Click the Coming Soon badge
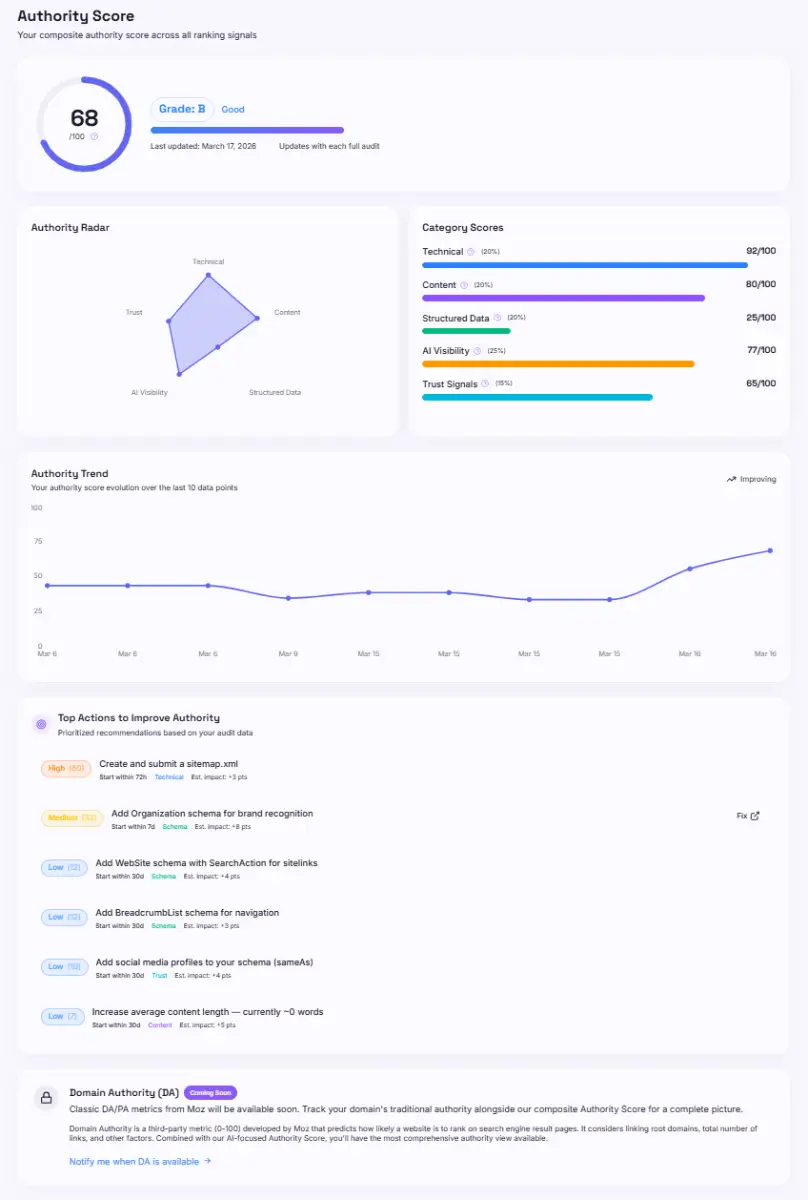Screen dimensions: 808x1200 [211, 1093]
